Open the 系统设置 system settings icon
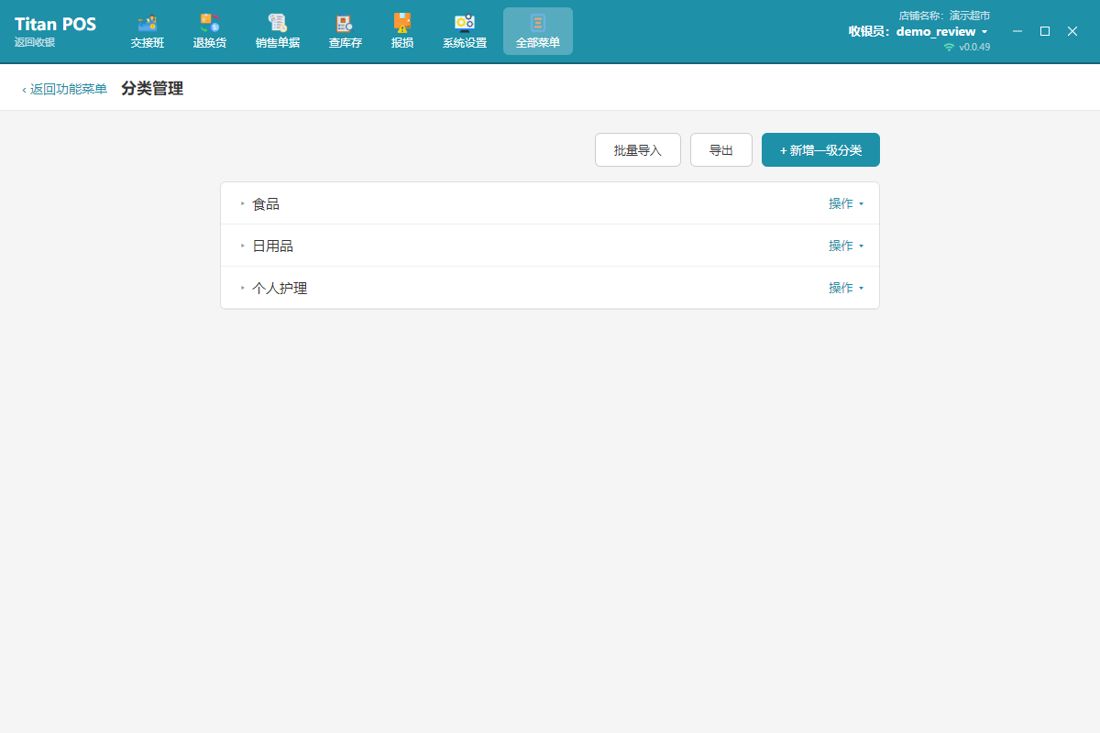Viewport: 1100px width, 733px height. pyautogui.click(x=464, y=32)
